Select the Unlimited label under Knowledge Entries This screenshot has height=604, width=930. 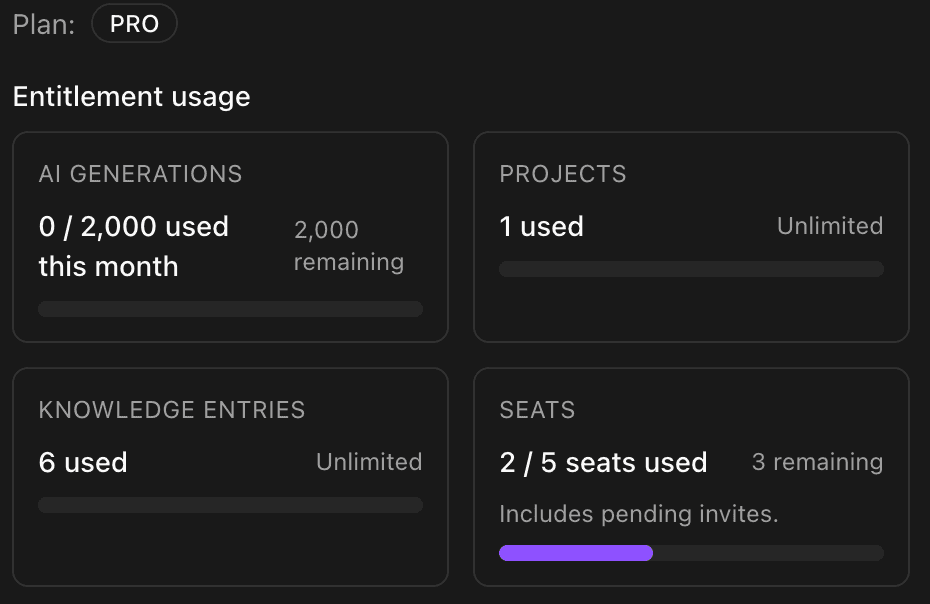click(369, 461)
